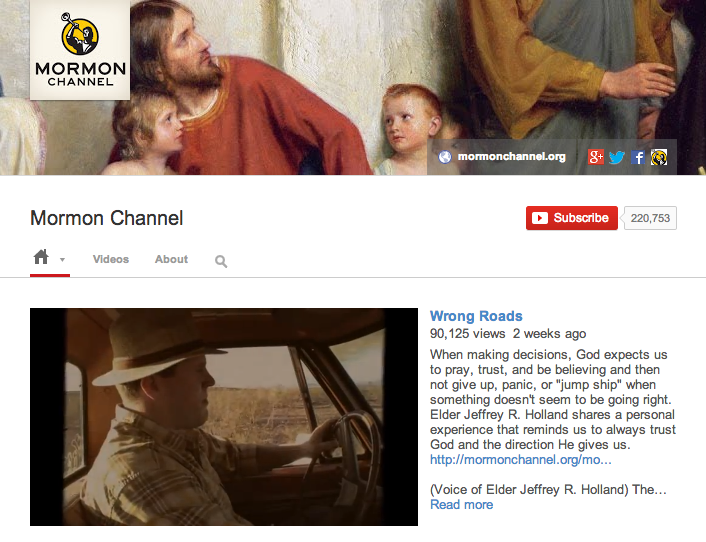Screen dimensions: 706x542
Task: Go to the channel Home icon tab
Action: click(x=41, y=258)
